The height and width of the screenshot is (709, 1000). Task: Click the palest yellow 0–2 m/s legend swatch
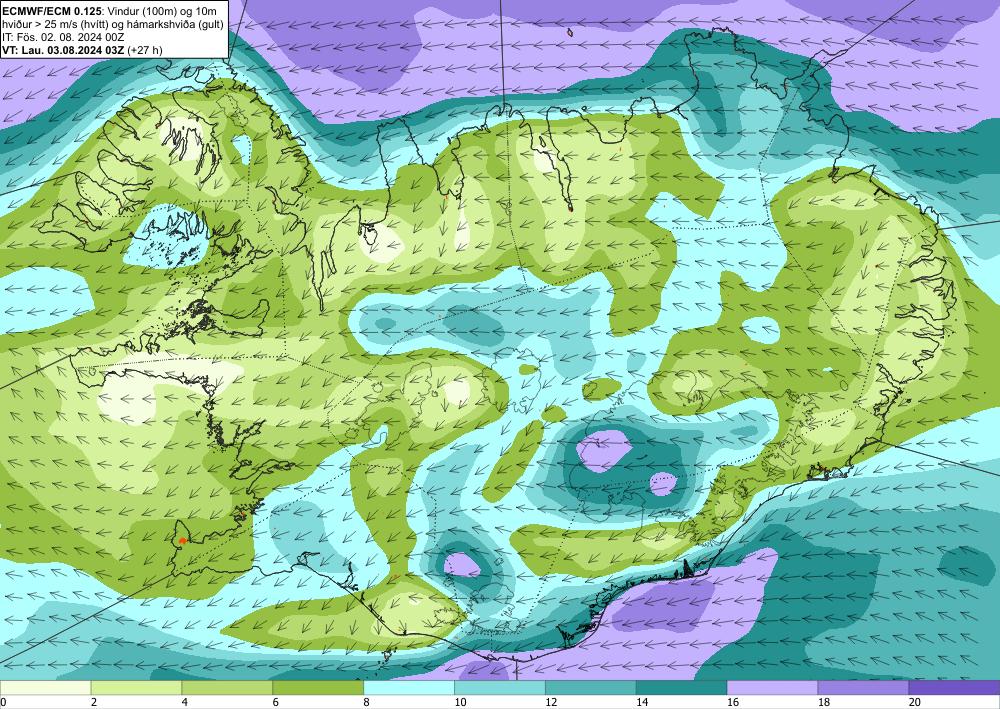(45, 688)
